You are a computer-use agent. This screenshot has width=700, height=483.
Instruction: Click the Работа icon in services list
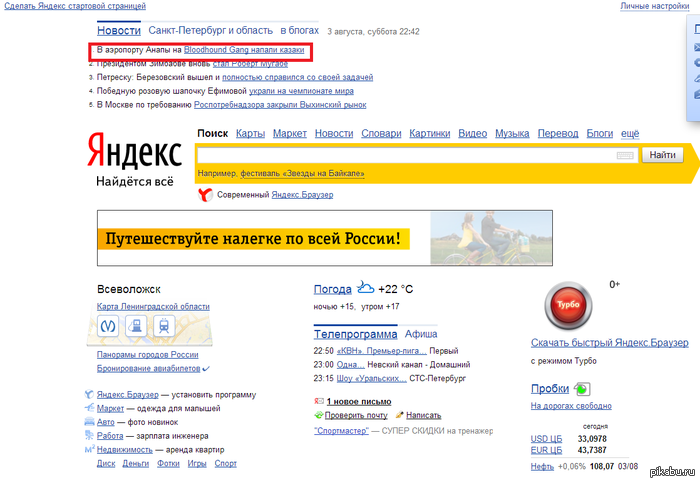coord(89,436)
